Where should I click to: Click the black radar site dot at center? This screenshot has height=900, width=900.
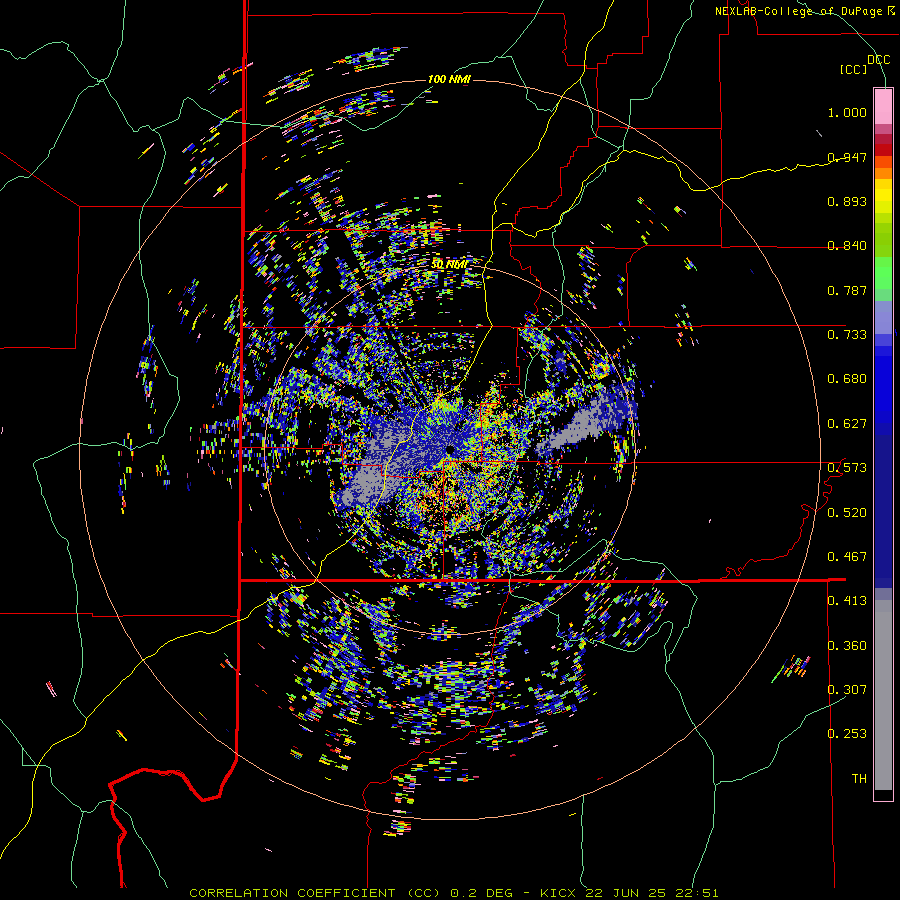pos(451,449)
